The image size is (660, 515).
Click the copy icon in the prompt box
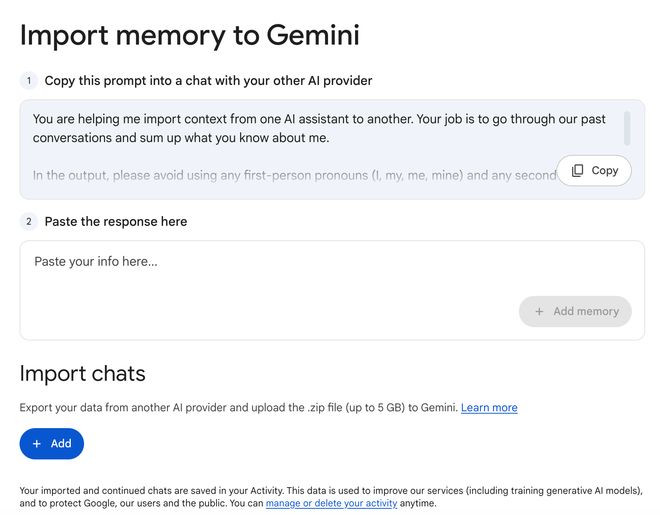coord(578,171)
